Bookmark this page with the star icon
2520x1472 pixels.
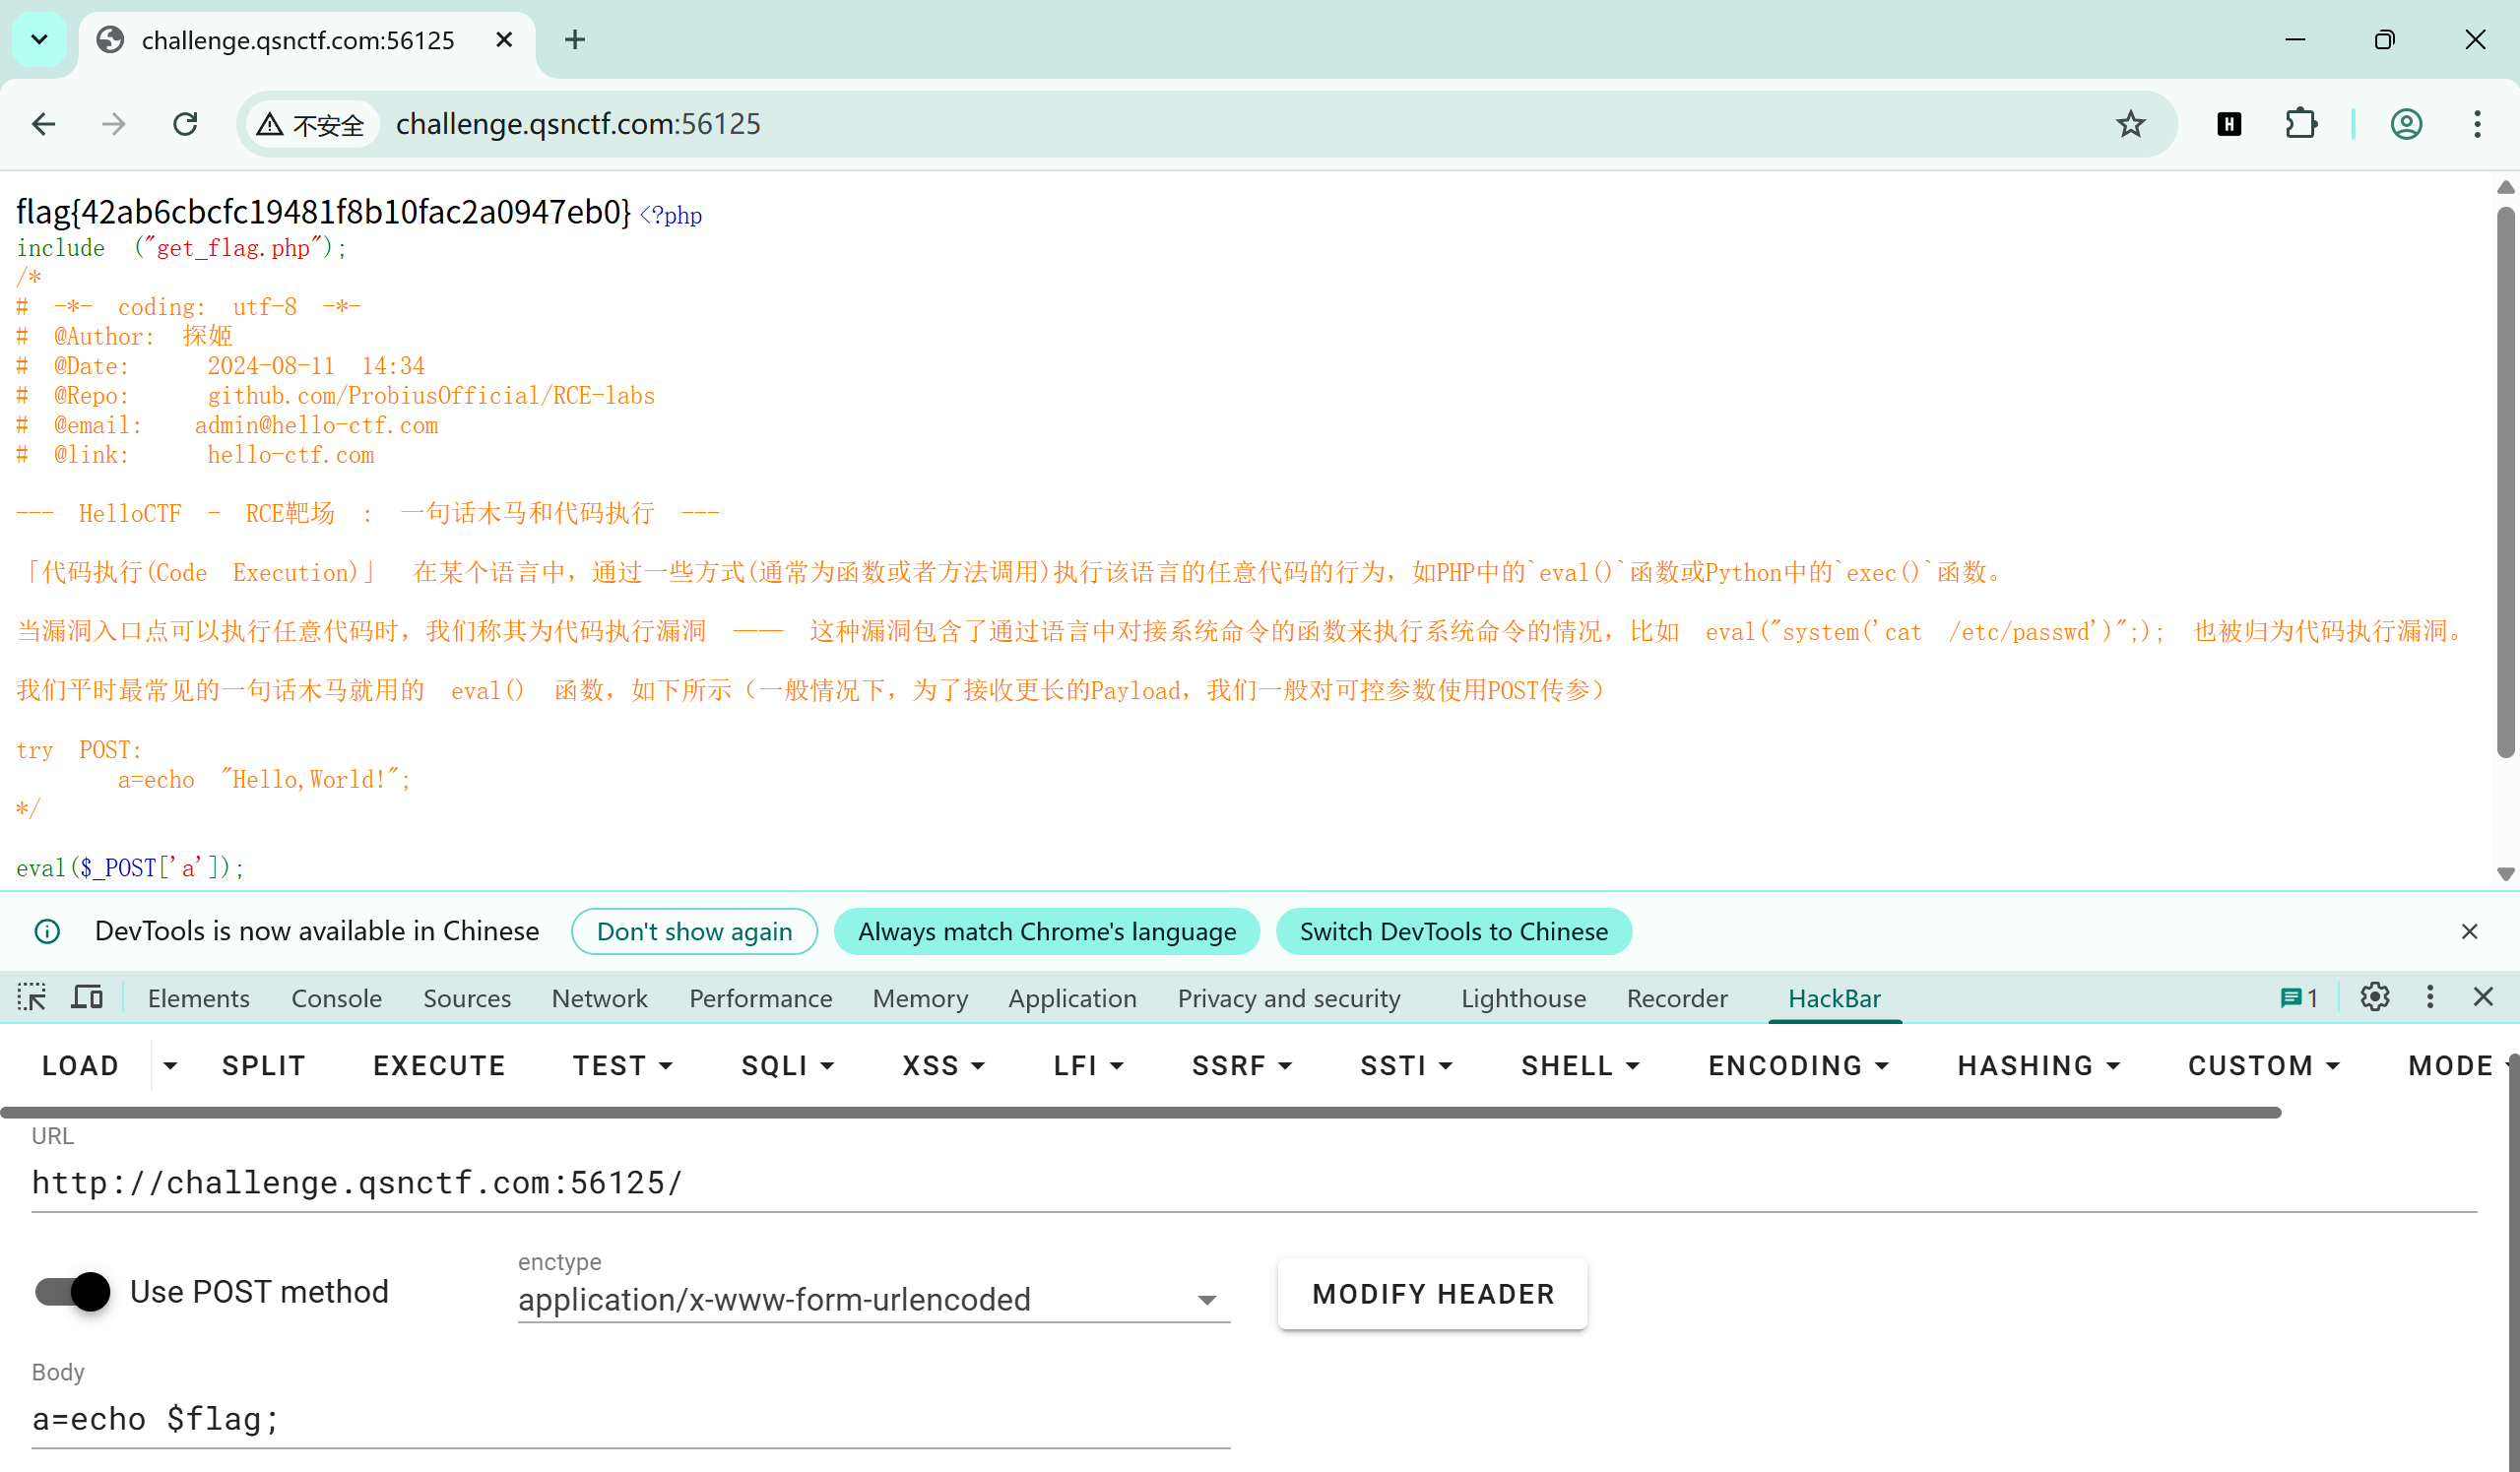point(2130,124)
